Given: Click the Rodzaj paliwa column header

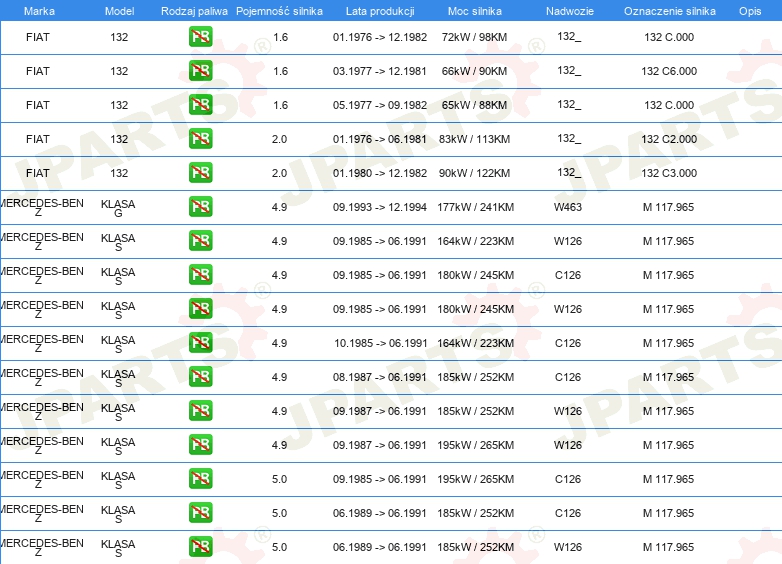Looking at the screenshot, I should coord(194,11).
